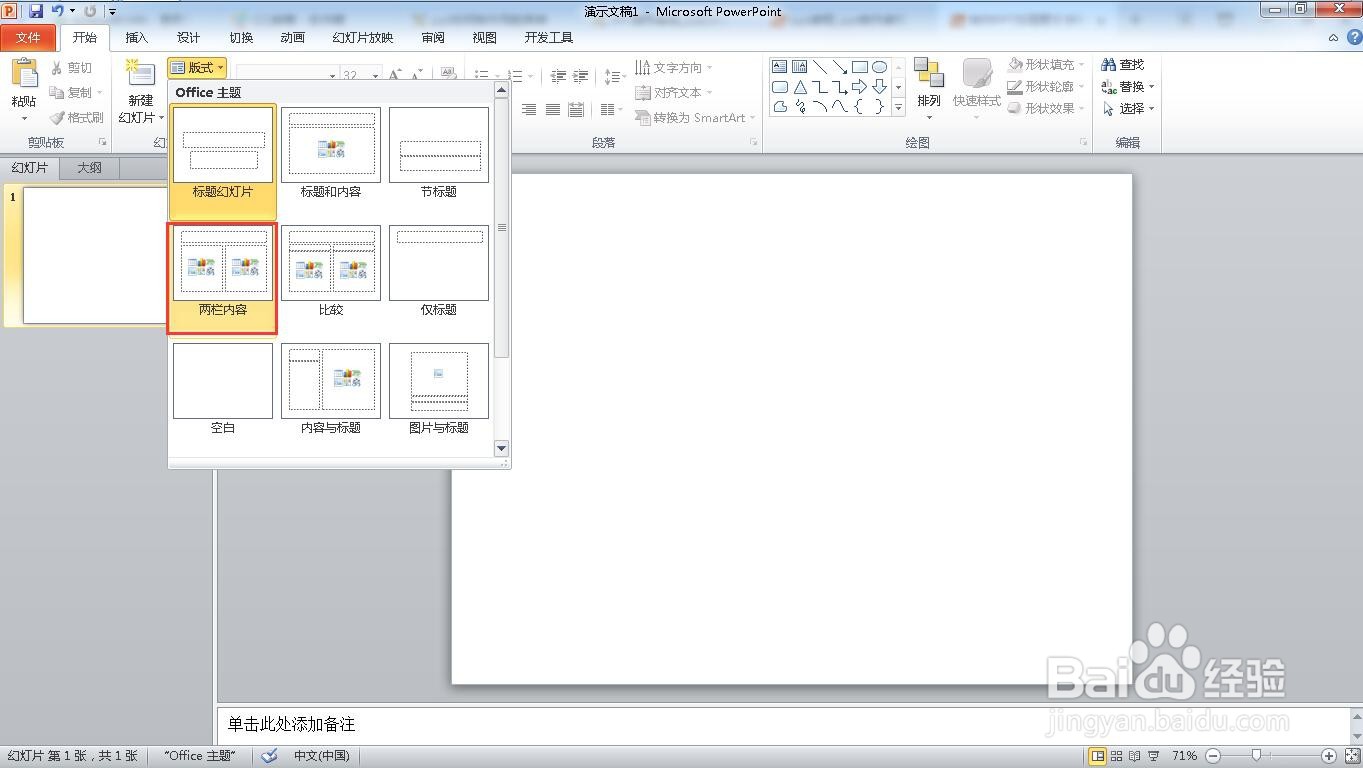Image resolution: width=1363 pixels, height=768 pixels.
Task: Toggle right text alignment
Action: click(x=529, y=109)
